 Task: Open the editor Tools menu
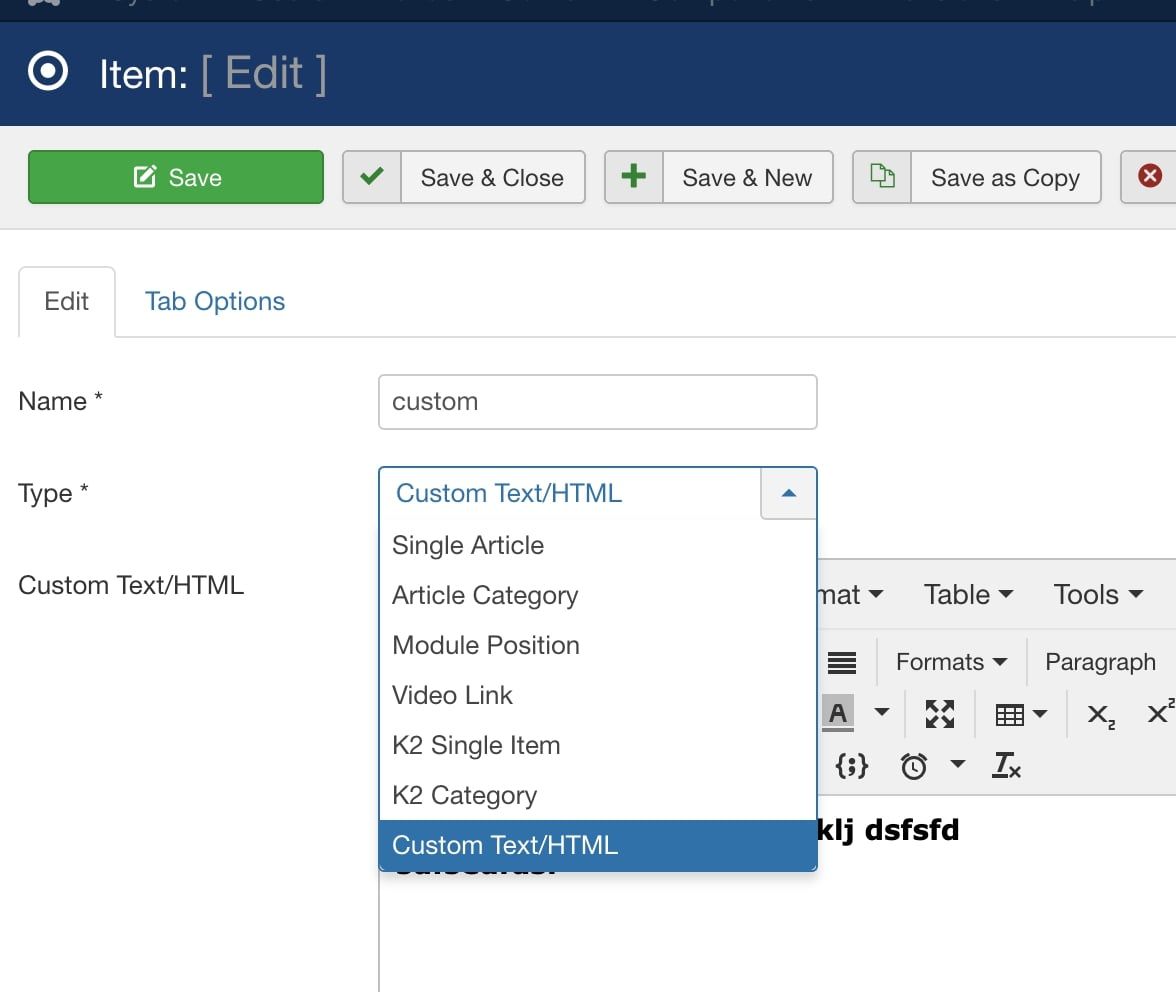1098,595
